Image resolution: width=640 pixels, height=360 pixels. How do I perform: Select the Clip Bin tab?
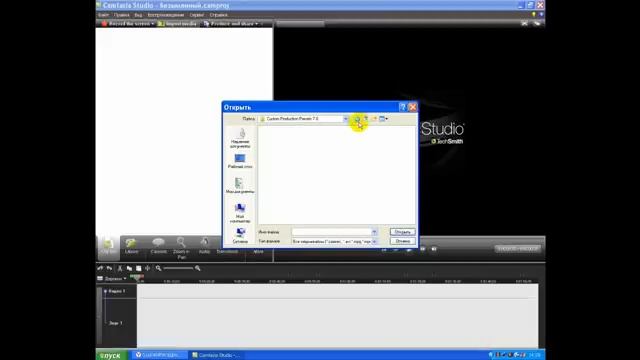[x=109, y=247]
